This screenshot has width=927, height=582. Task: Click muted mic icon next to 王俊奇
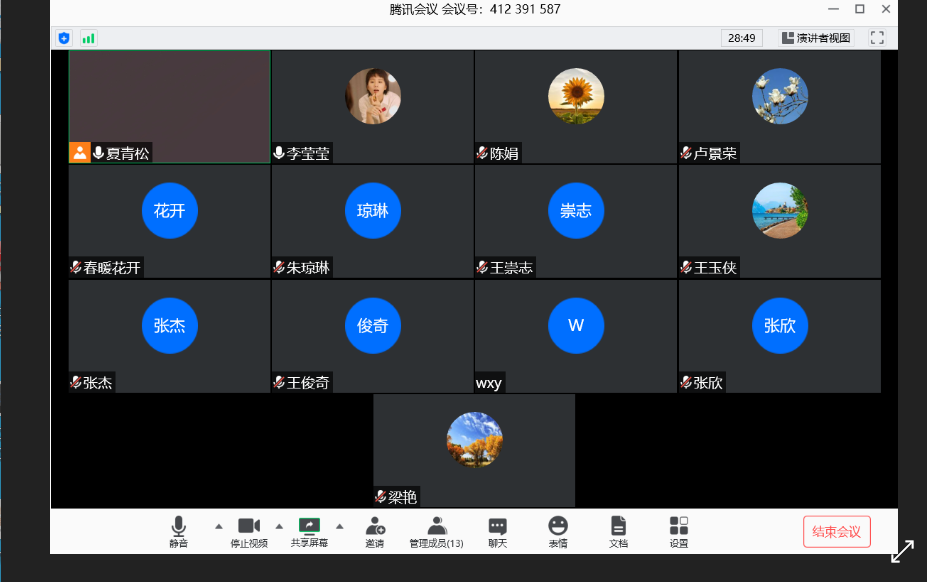pyautogui.click(x=279, y=382)
